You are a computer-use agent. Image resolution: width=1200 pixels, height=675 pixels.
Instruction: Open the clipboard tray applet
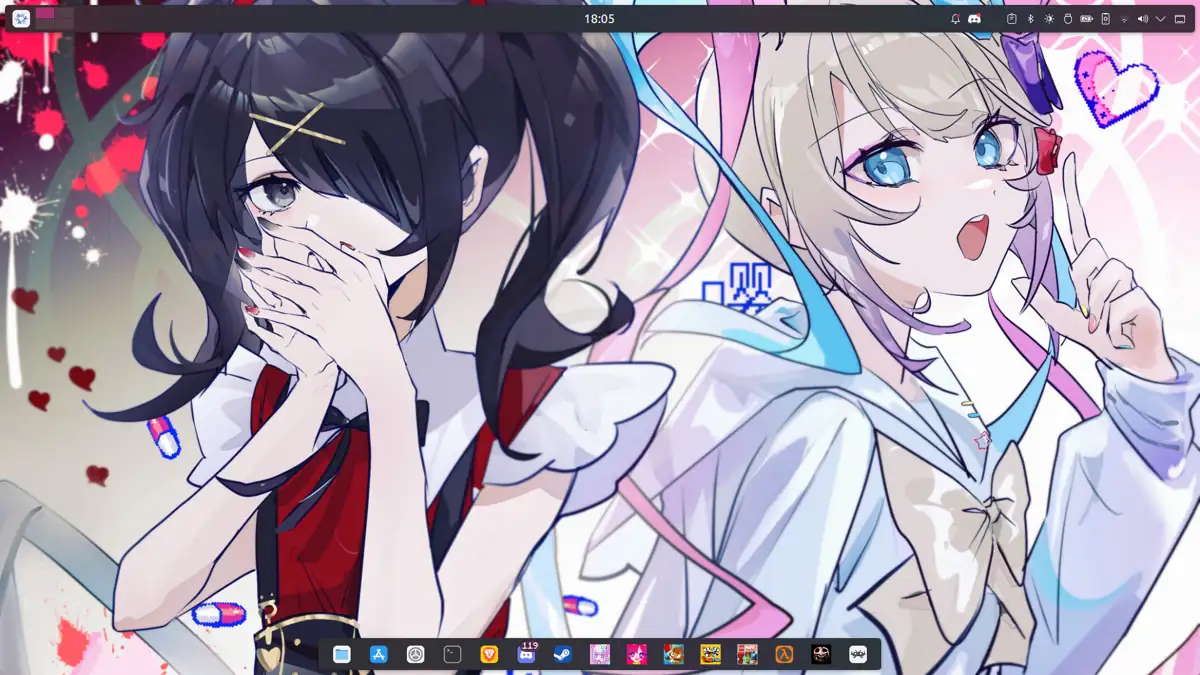tap(1012, 19)
